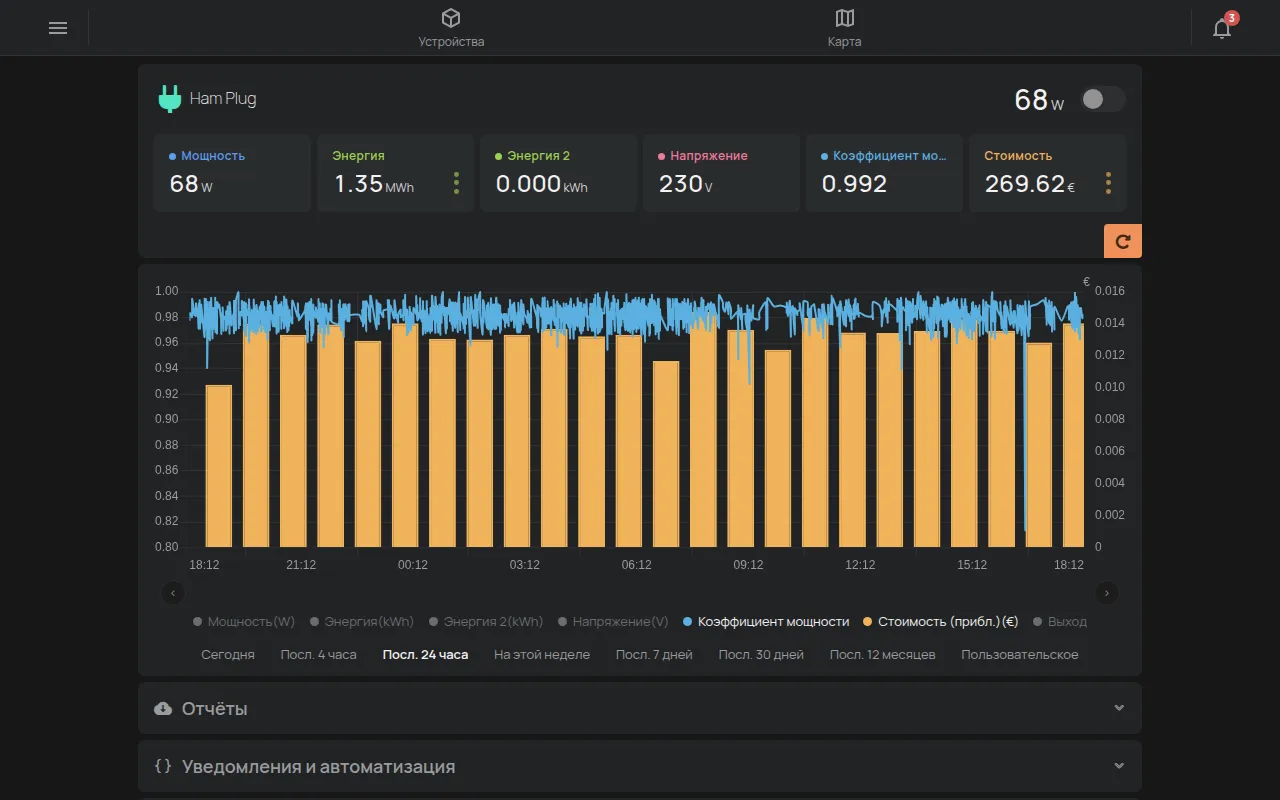Click the 269.62 € cost value

point(1030,184)
